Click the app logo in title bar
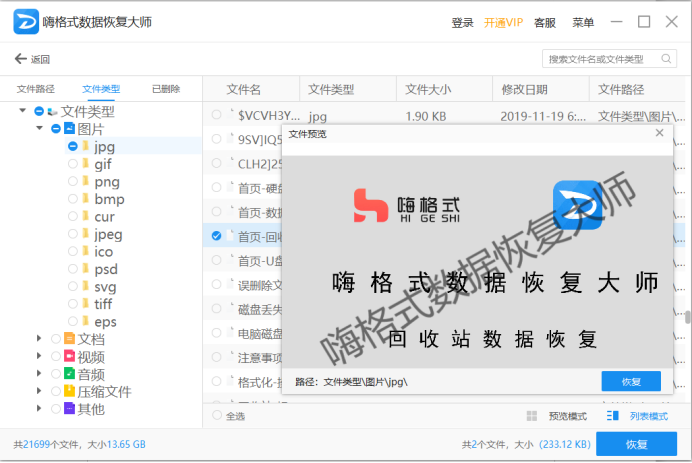This screenshot has width=692, height=463. 26,21
